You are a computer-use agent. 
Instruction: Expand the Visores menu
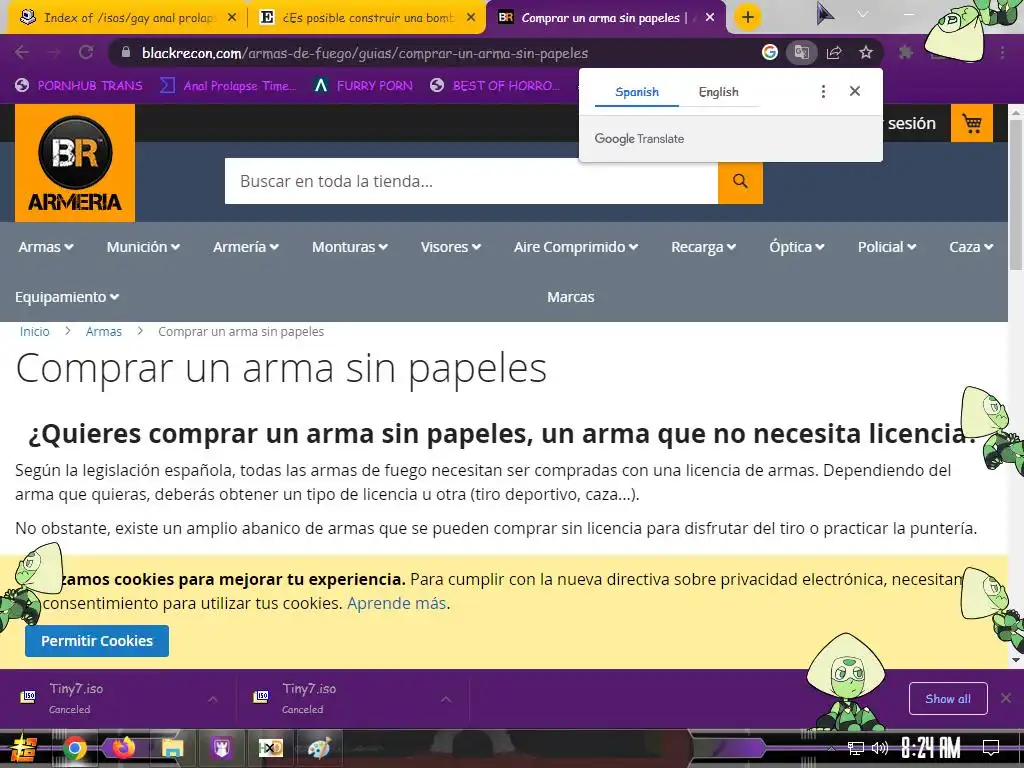pyautogui.click(x=451, y=247)
